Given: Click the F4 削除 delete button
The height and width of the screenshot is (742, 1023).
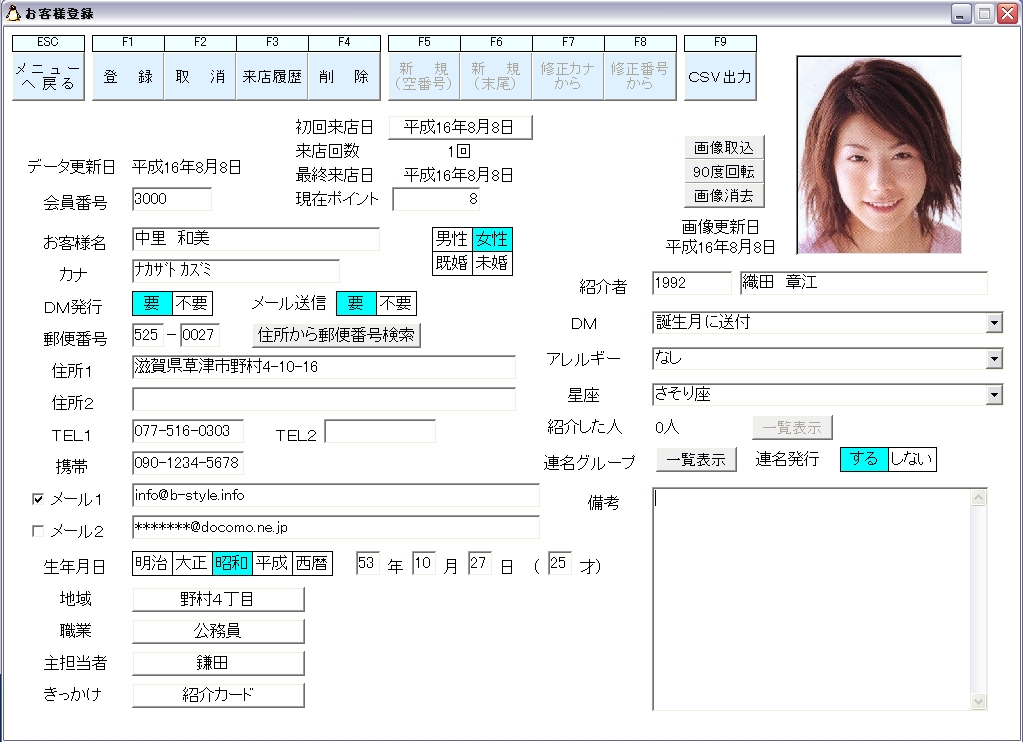Looking at the screenshot, I should tap(344, 76).
